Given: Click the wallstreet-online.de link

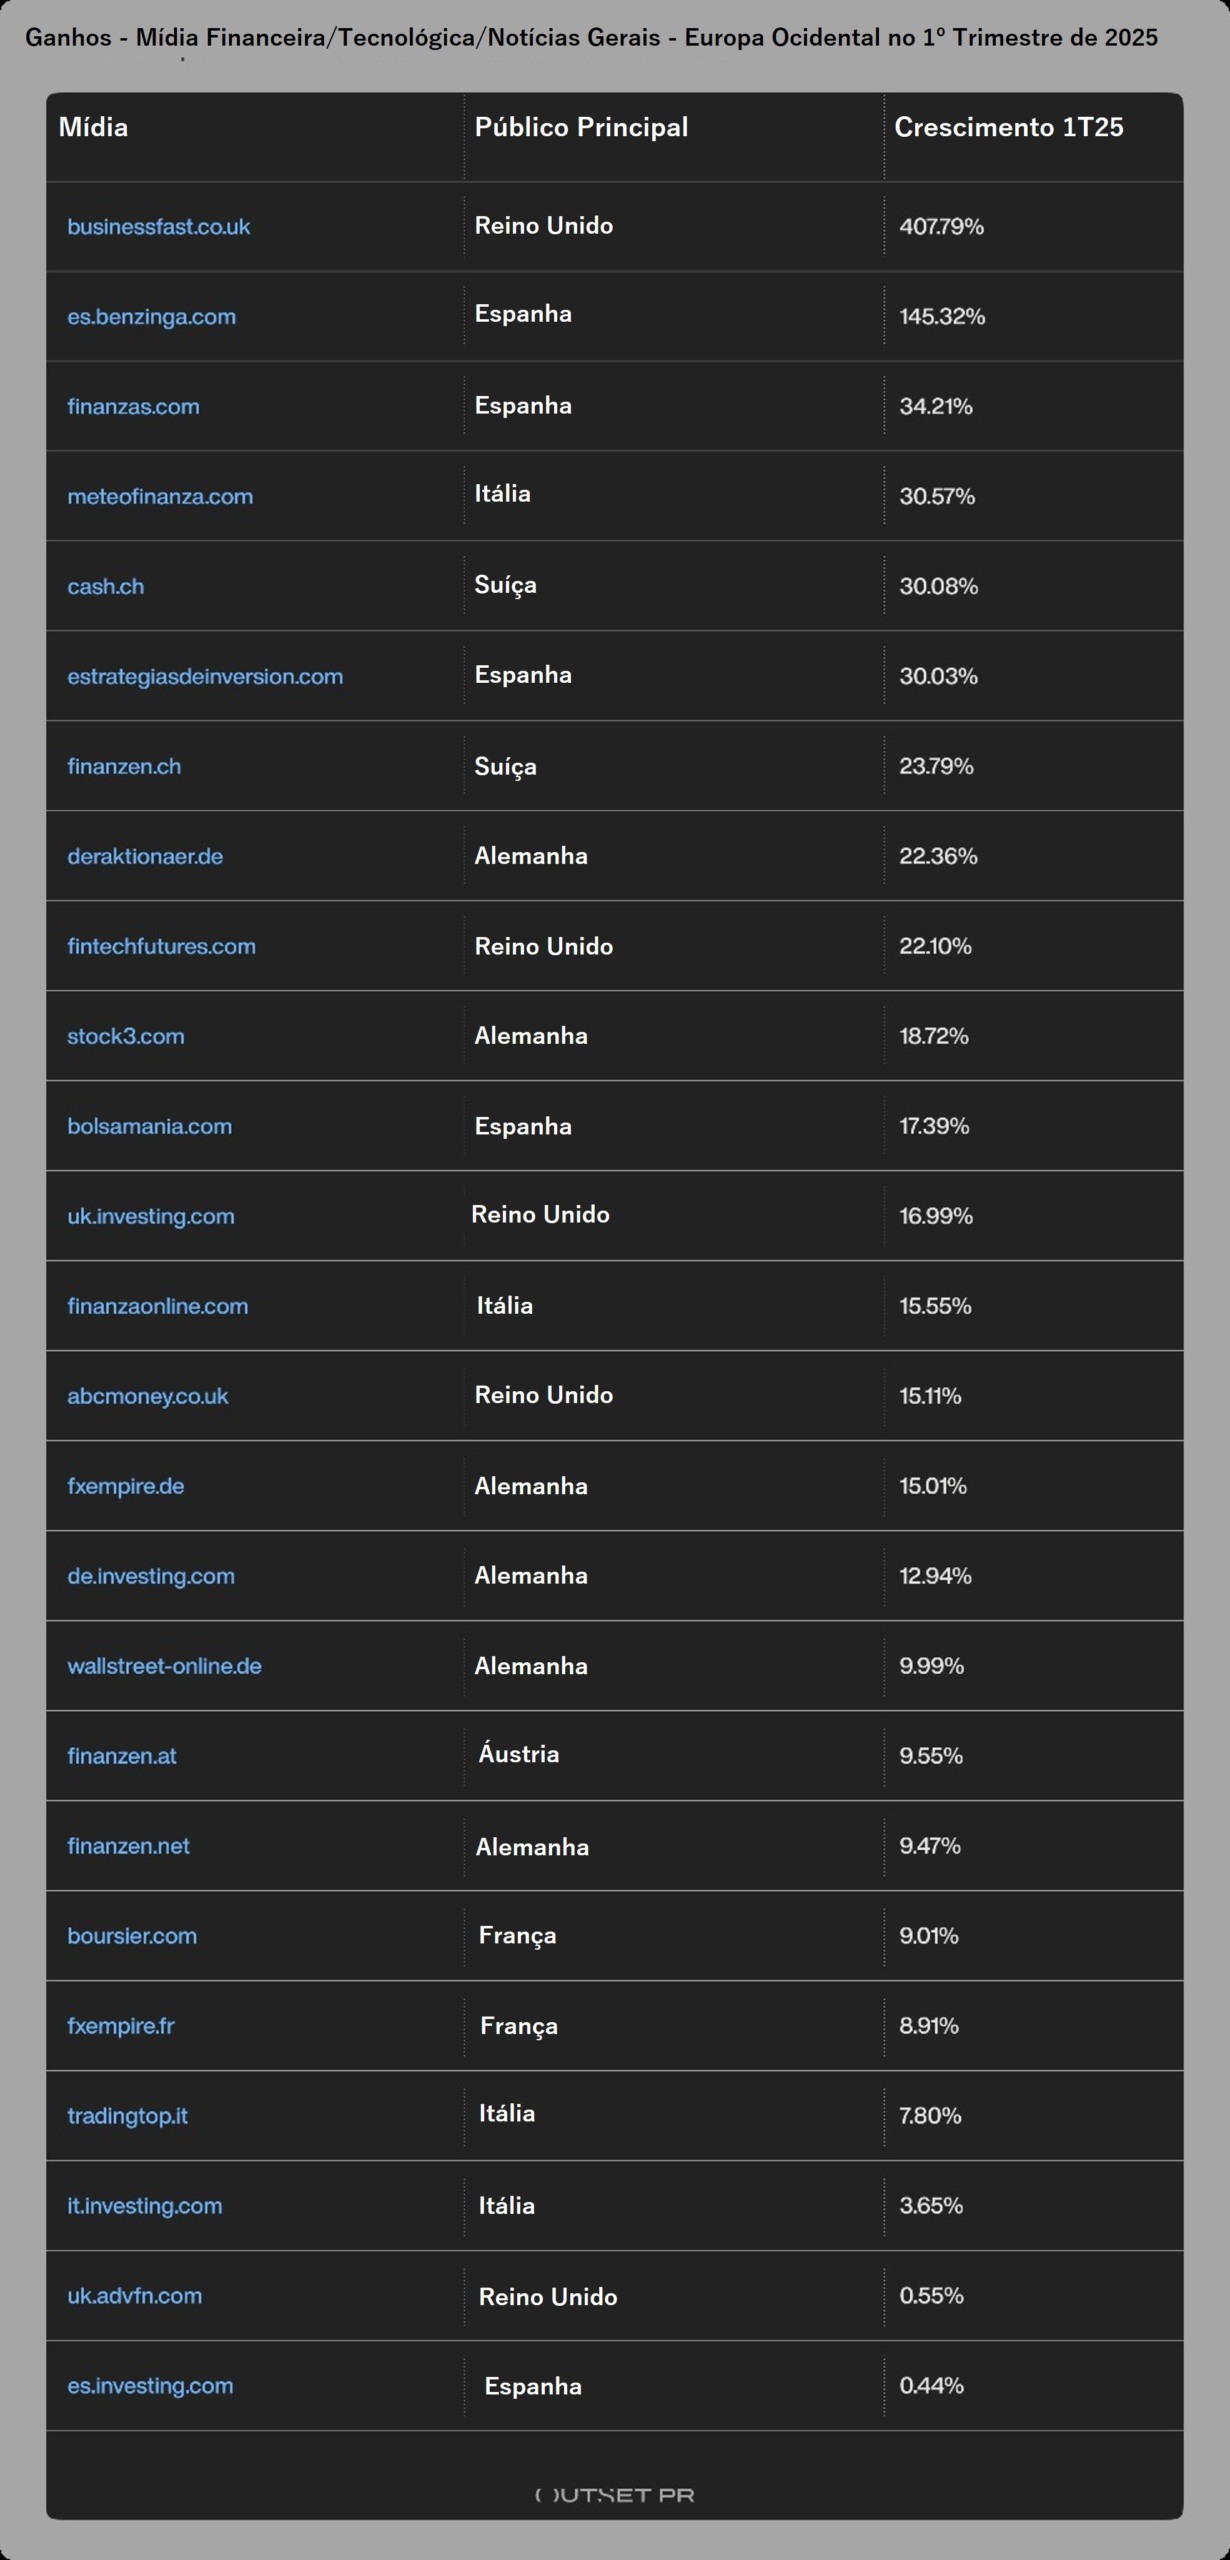Looking at the screenshot, I should tap(164, 1667).
